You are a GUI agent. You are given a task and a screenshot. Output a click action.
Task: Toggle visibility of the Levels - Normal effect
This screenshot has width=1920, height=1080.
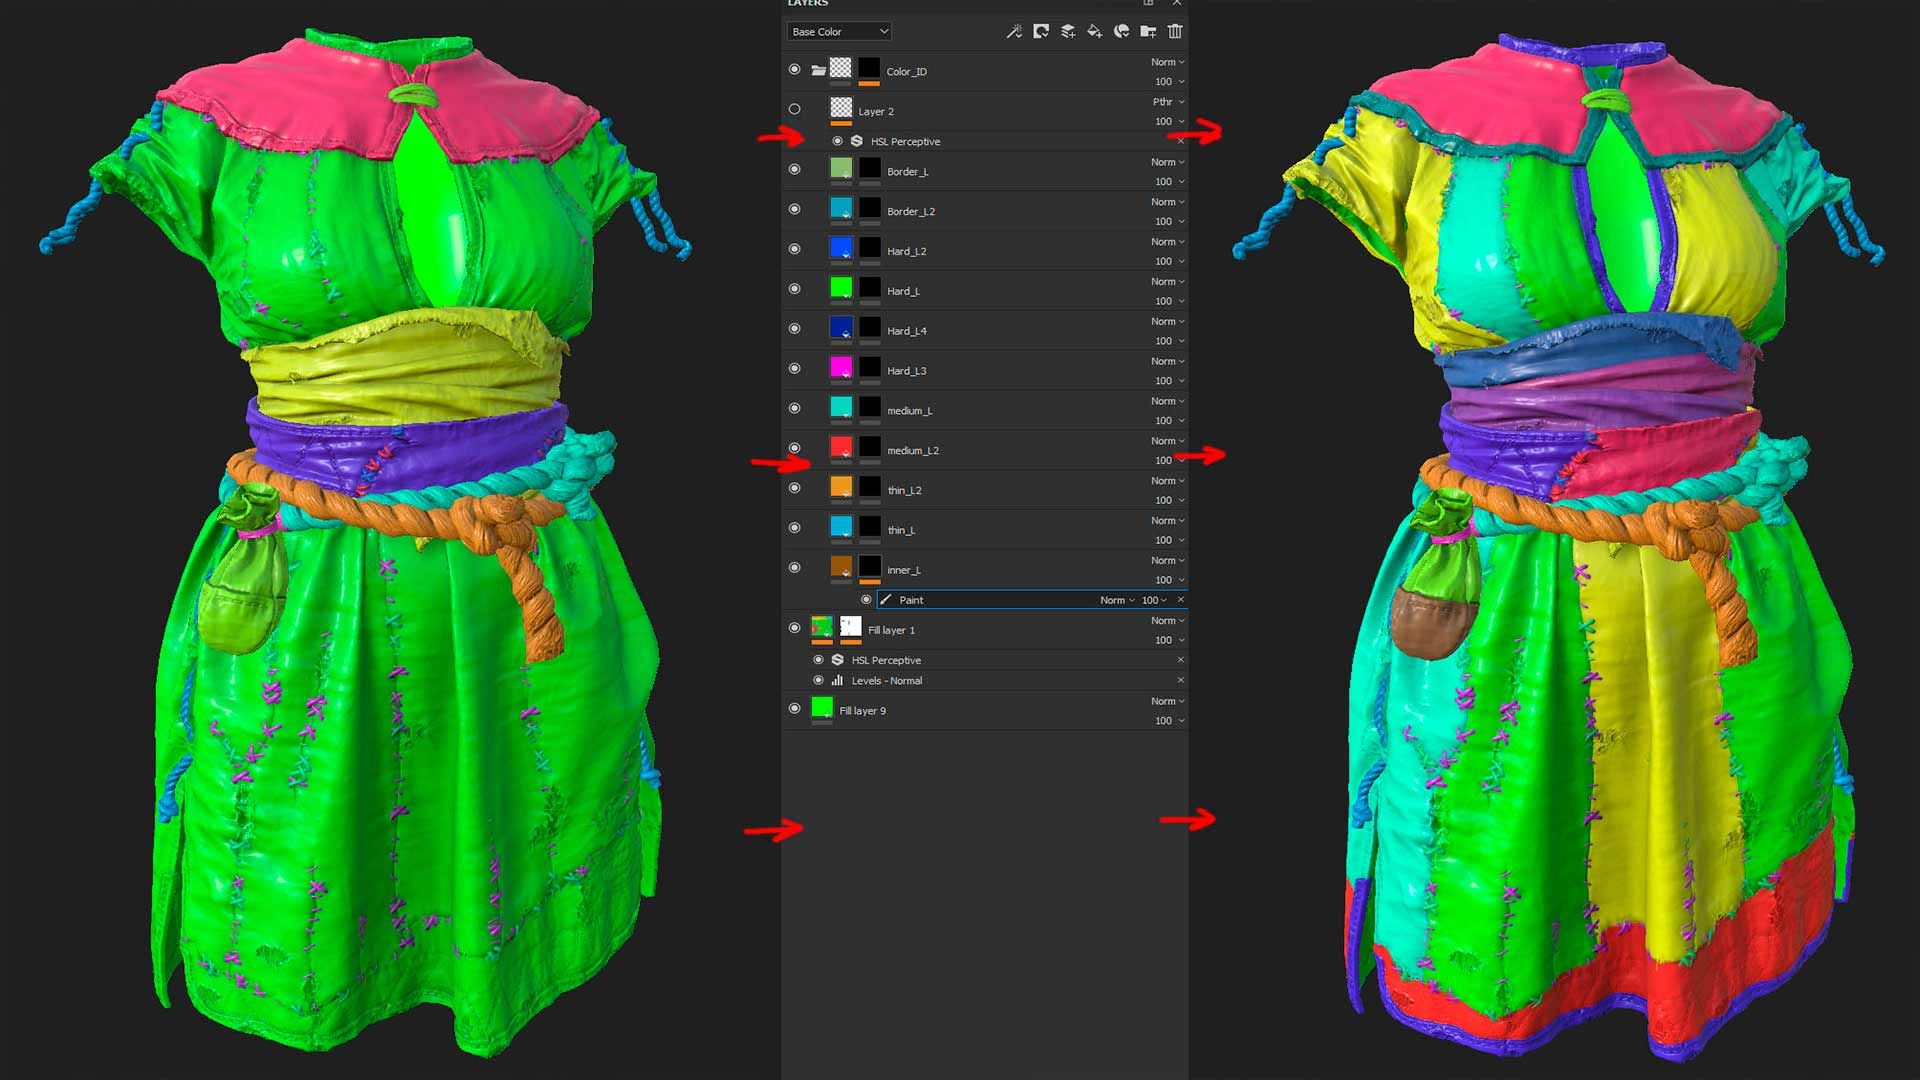pyautogui.click(x=819, y=680)
